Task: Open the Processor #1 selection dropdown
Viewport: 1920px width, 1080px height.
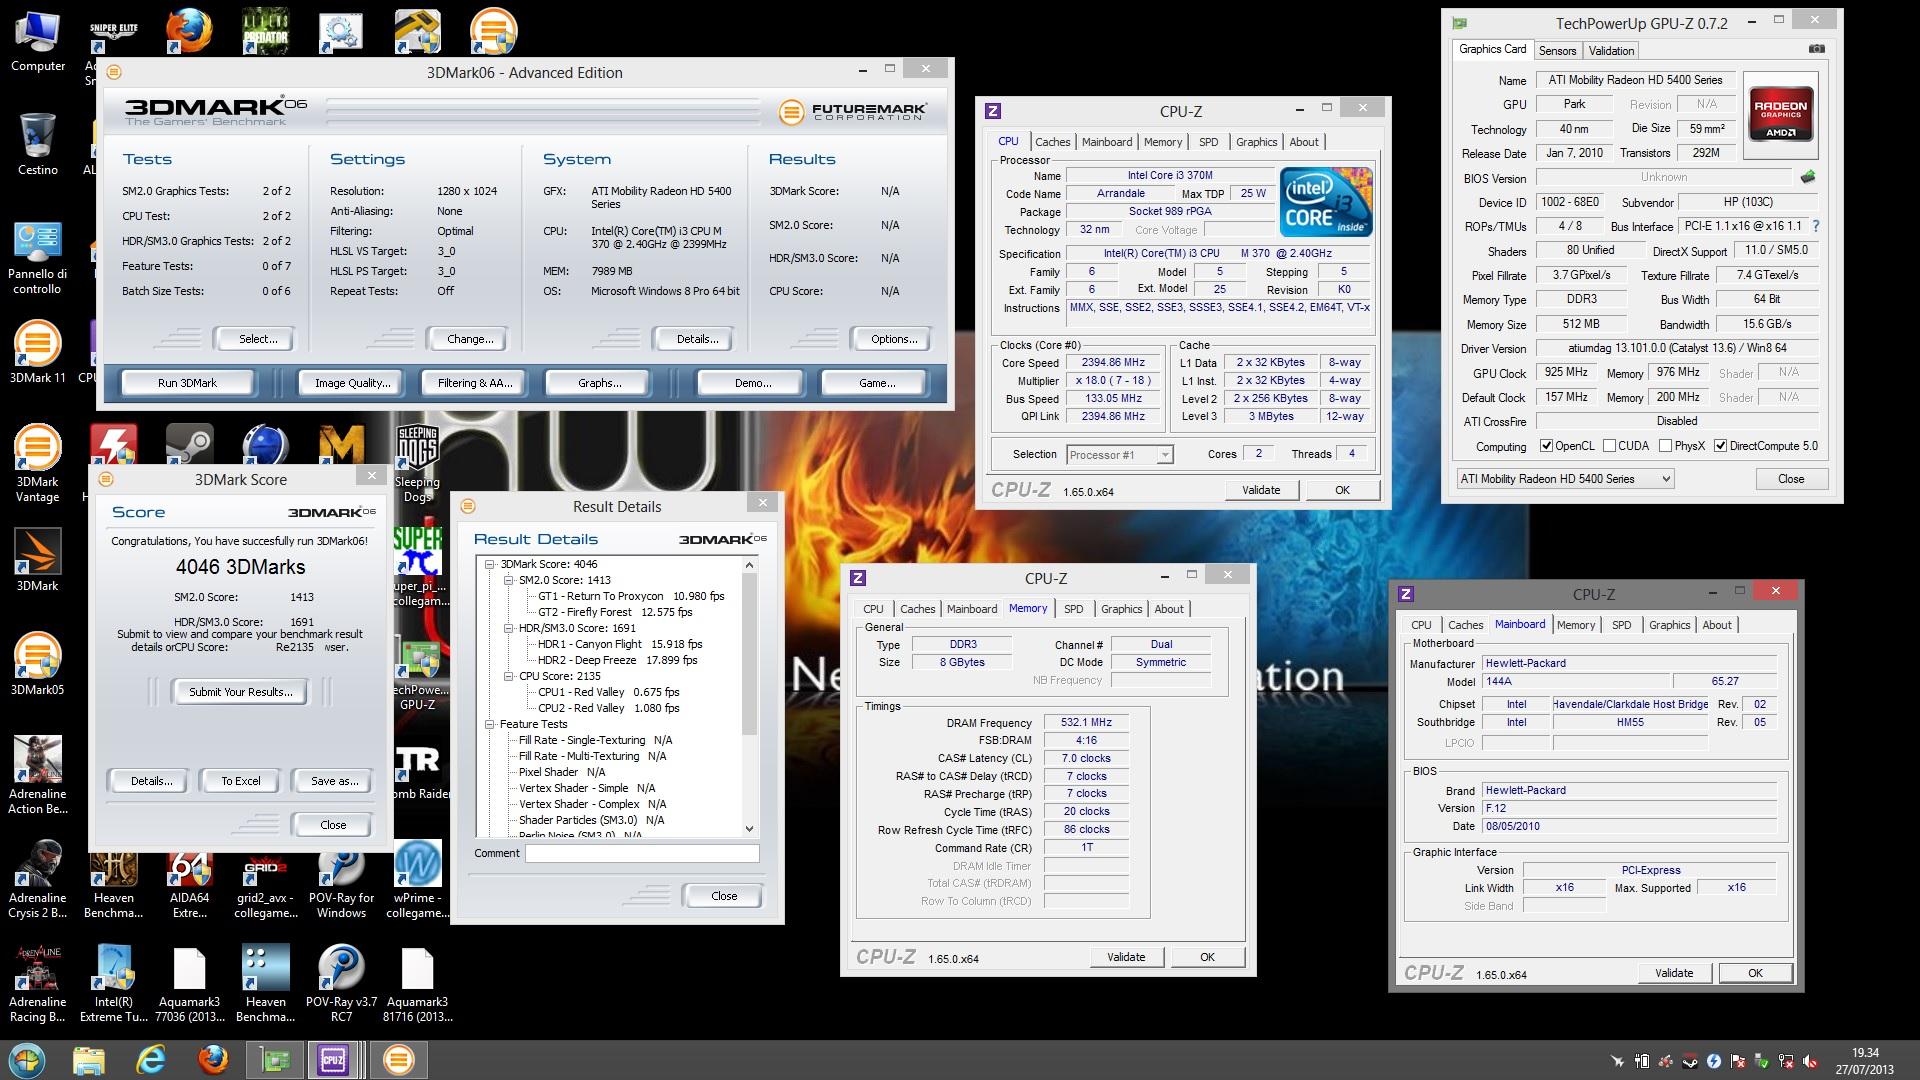Action: click(1119, 455)
